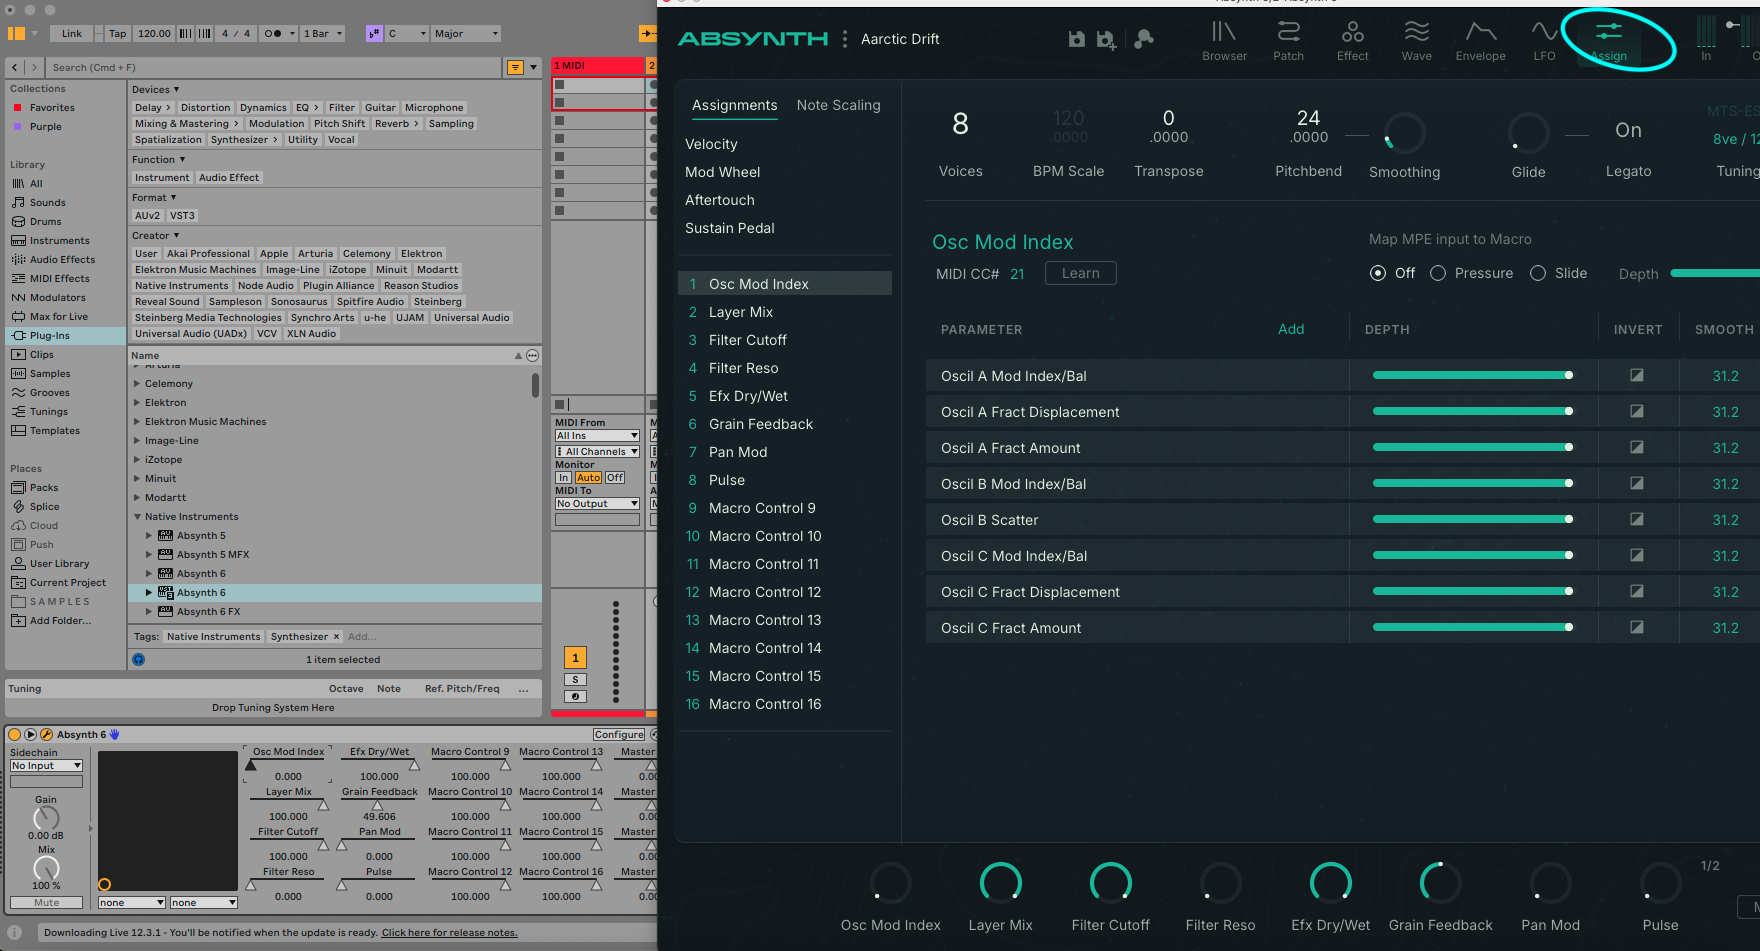Select Mod Wheel in assignments list
The height and width of the screenshot is (951, 1760).
[722, 172]
